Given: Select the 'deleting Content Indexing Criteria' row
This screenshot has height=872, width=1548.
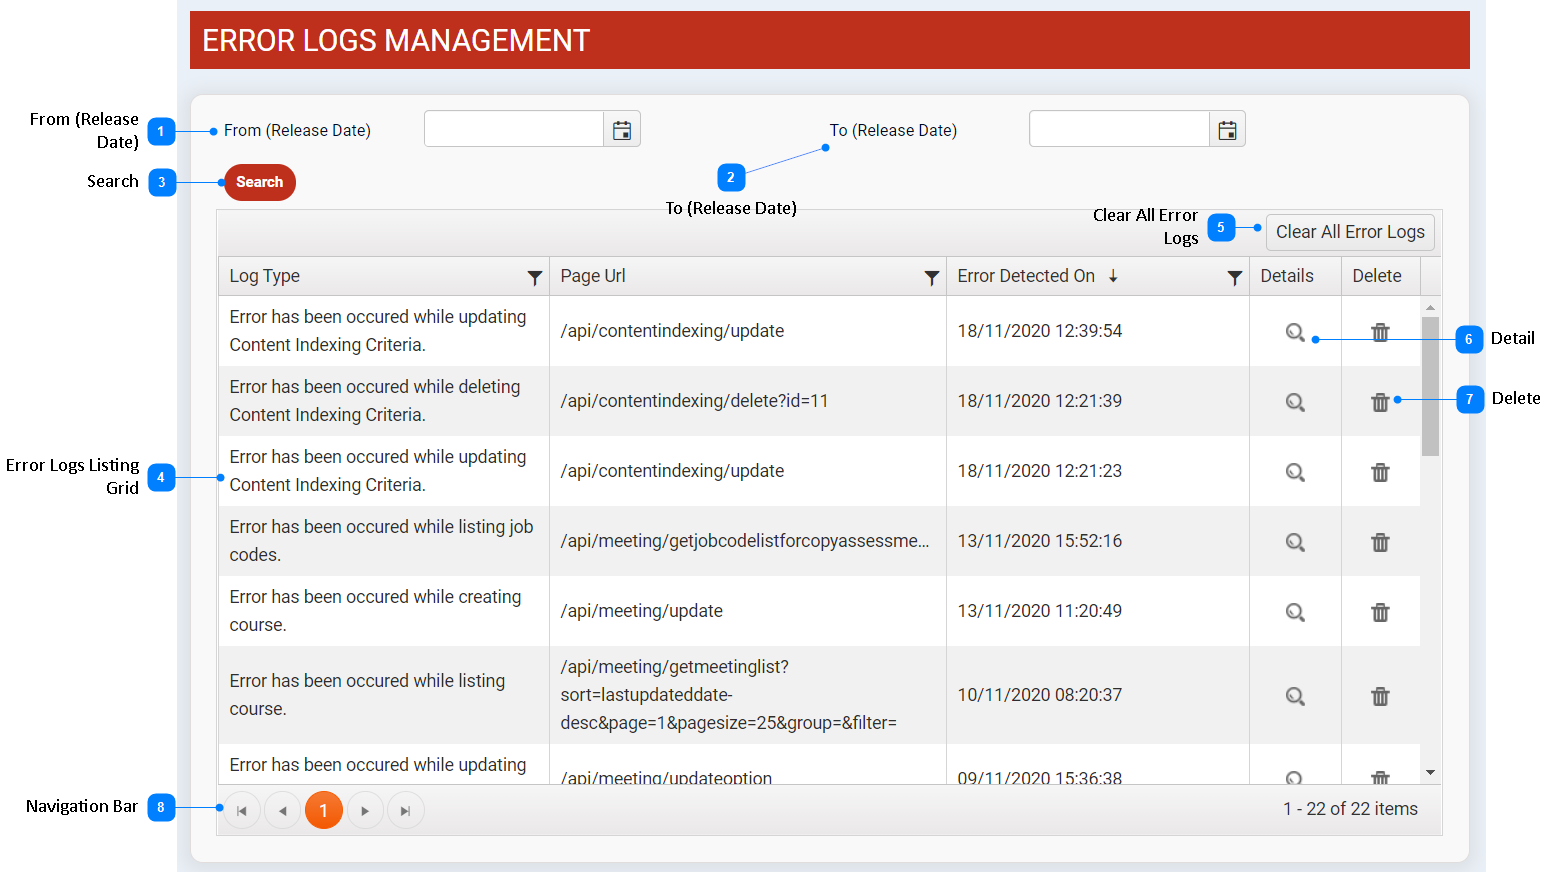Looking at the screenshot, I should pos(819,401).
